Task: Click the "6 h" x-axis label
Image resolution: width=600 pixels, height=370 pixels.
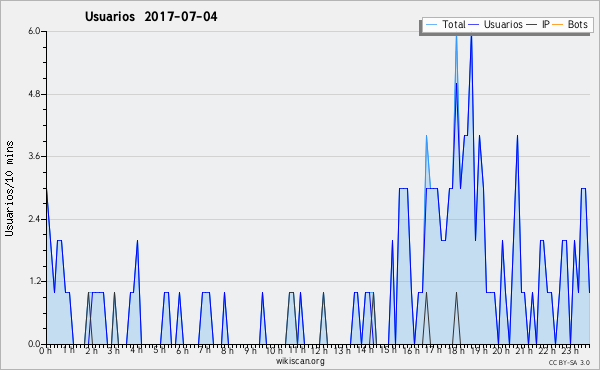Action: click(182, 350)
